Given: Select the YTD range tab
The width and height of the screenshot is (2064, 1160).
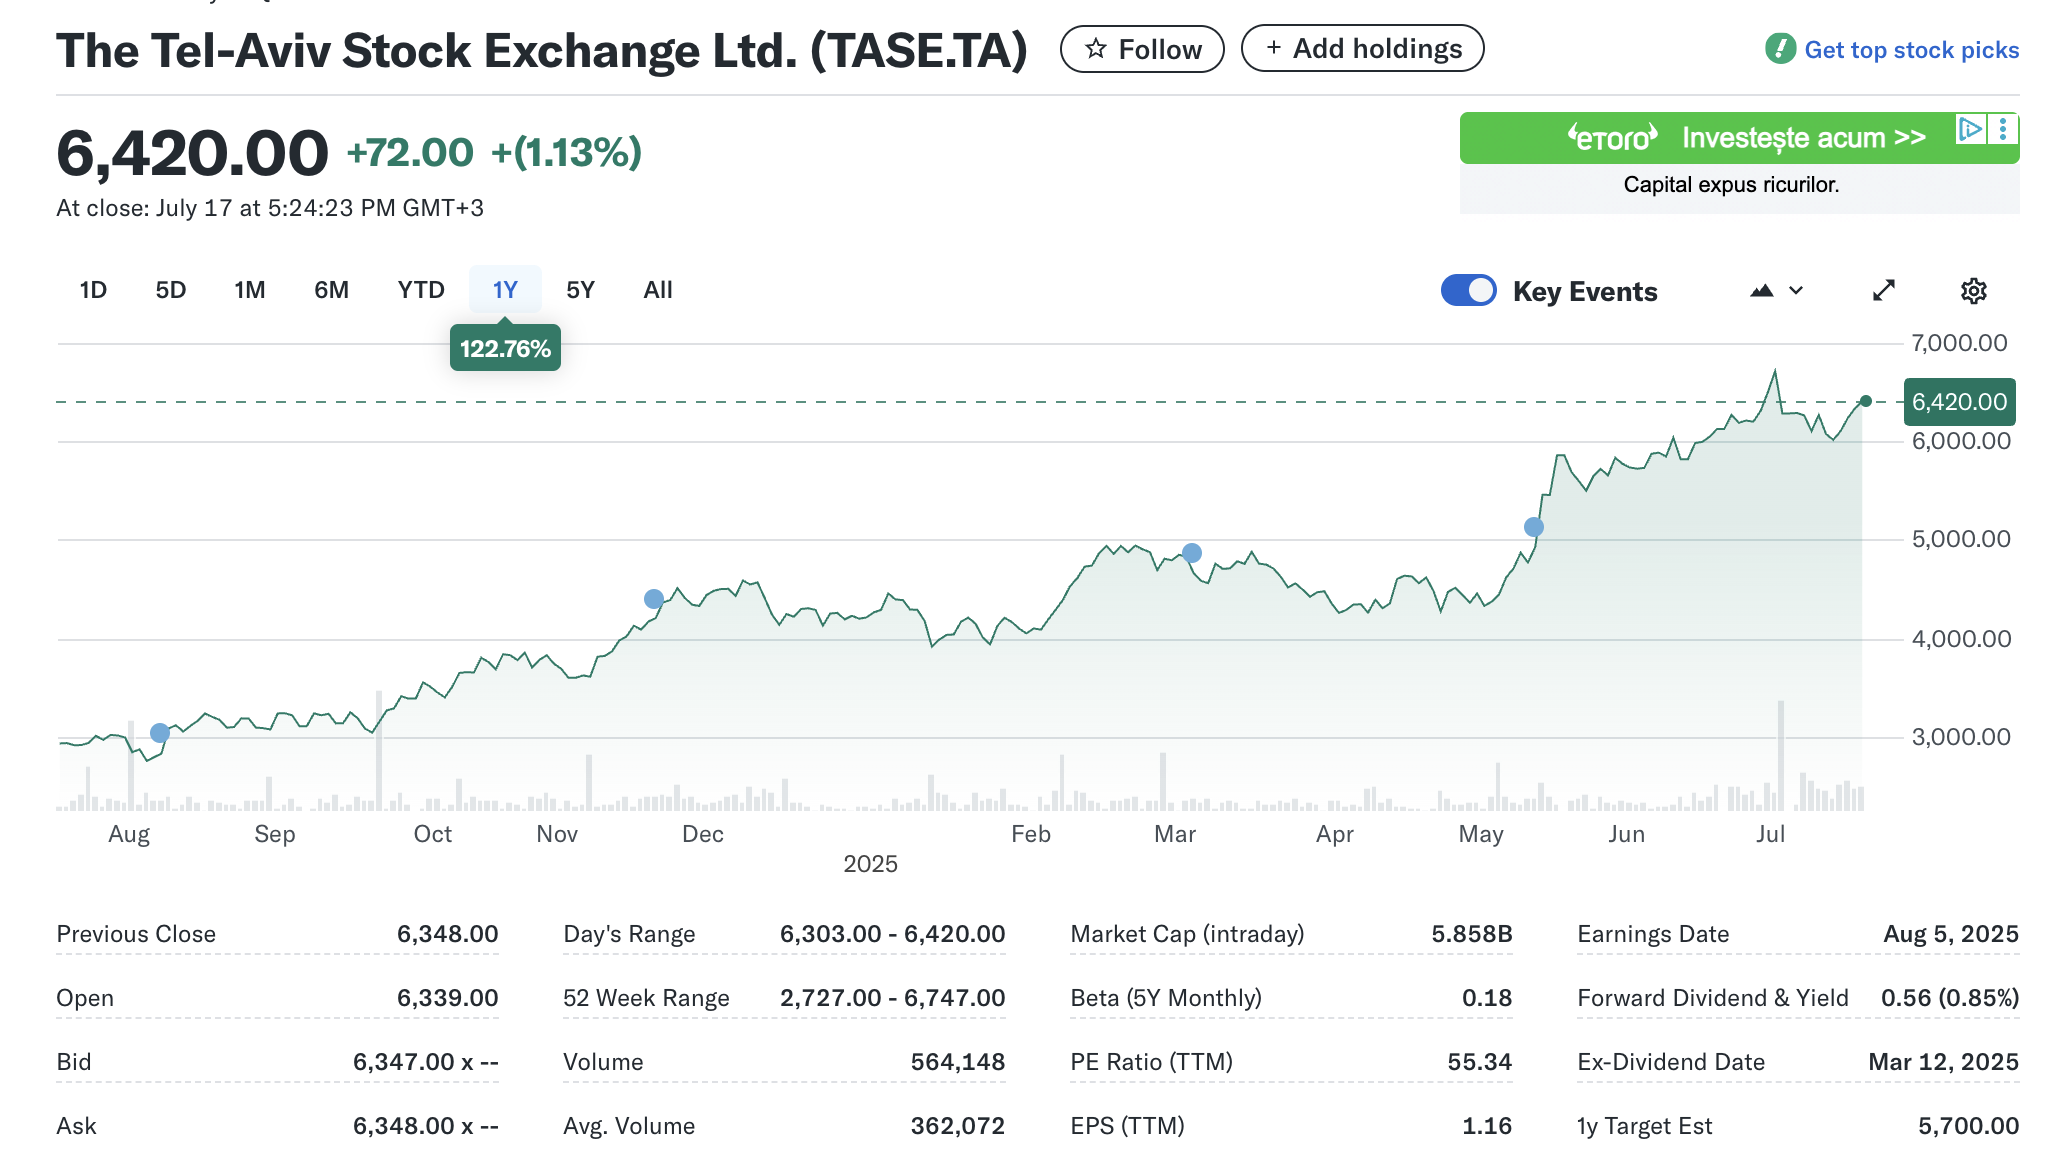Looking at the screenshot, I should click(421, 290).
